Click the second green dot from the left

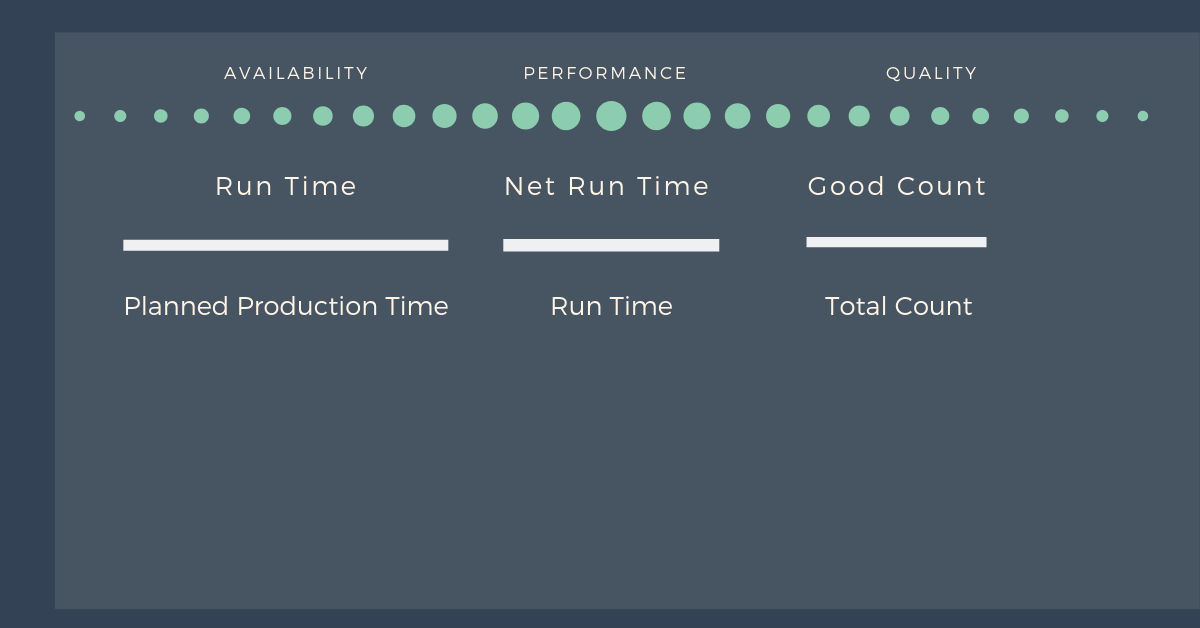120,116
